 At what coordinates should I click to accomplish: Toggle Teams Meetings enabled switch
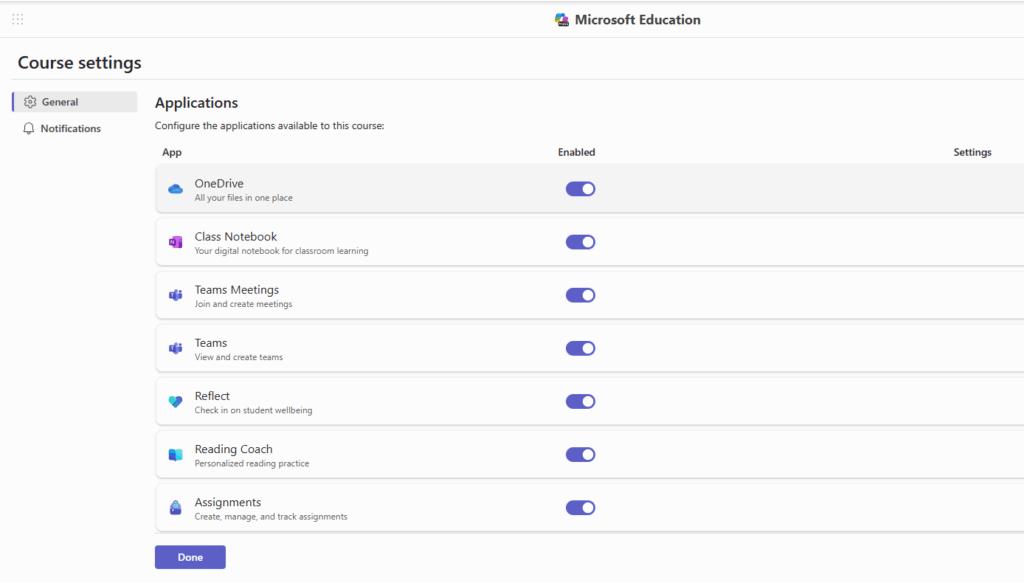[x=581, y=295]
